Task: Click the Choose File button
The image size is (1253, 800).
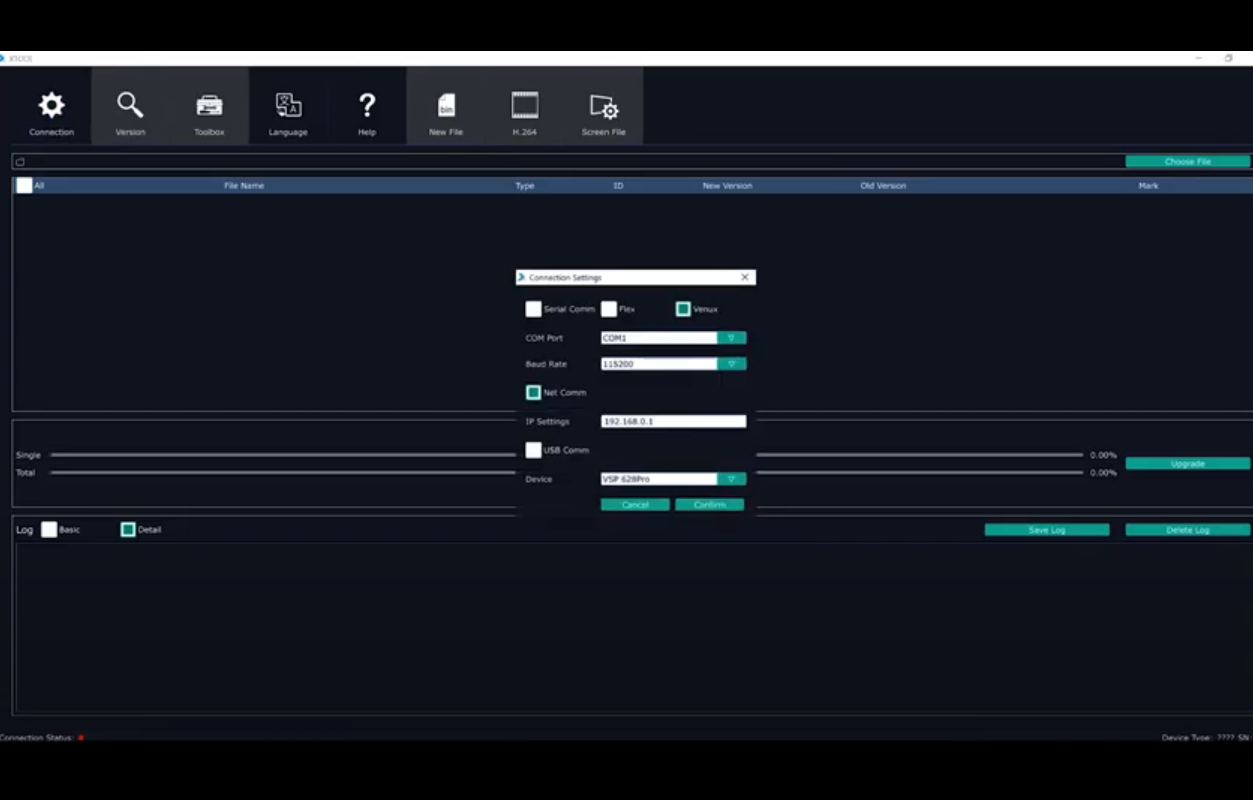Action: [1187, 161]
